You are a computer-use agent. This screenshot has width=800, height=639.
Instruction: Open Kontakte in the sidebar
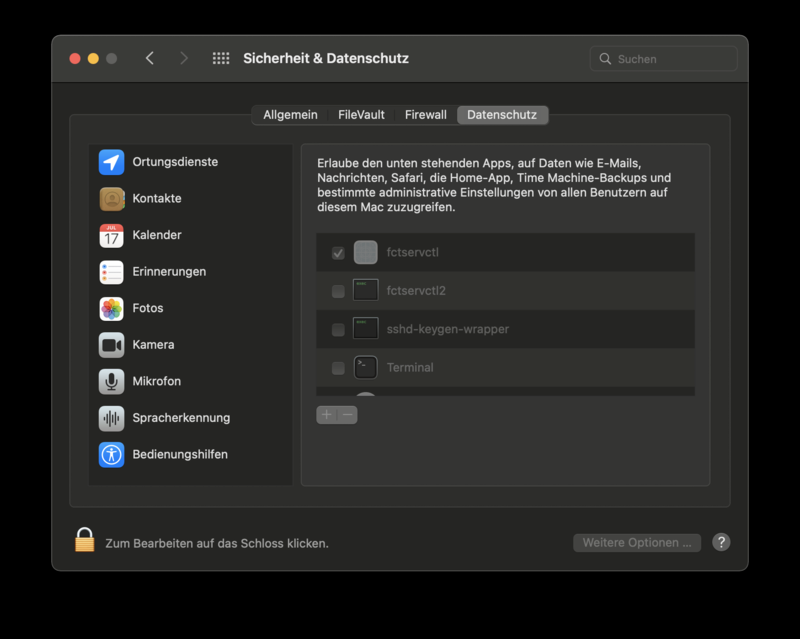pos(157,198)
